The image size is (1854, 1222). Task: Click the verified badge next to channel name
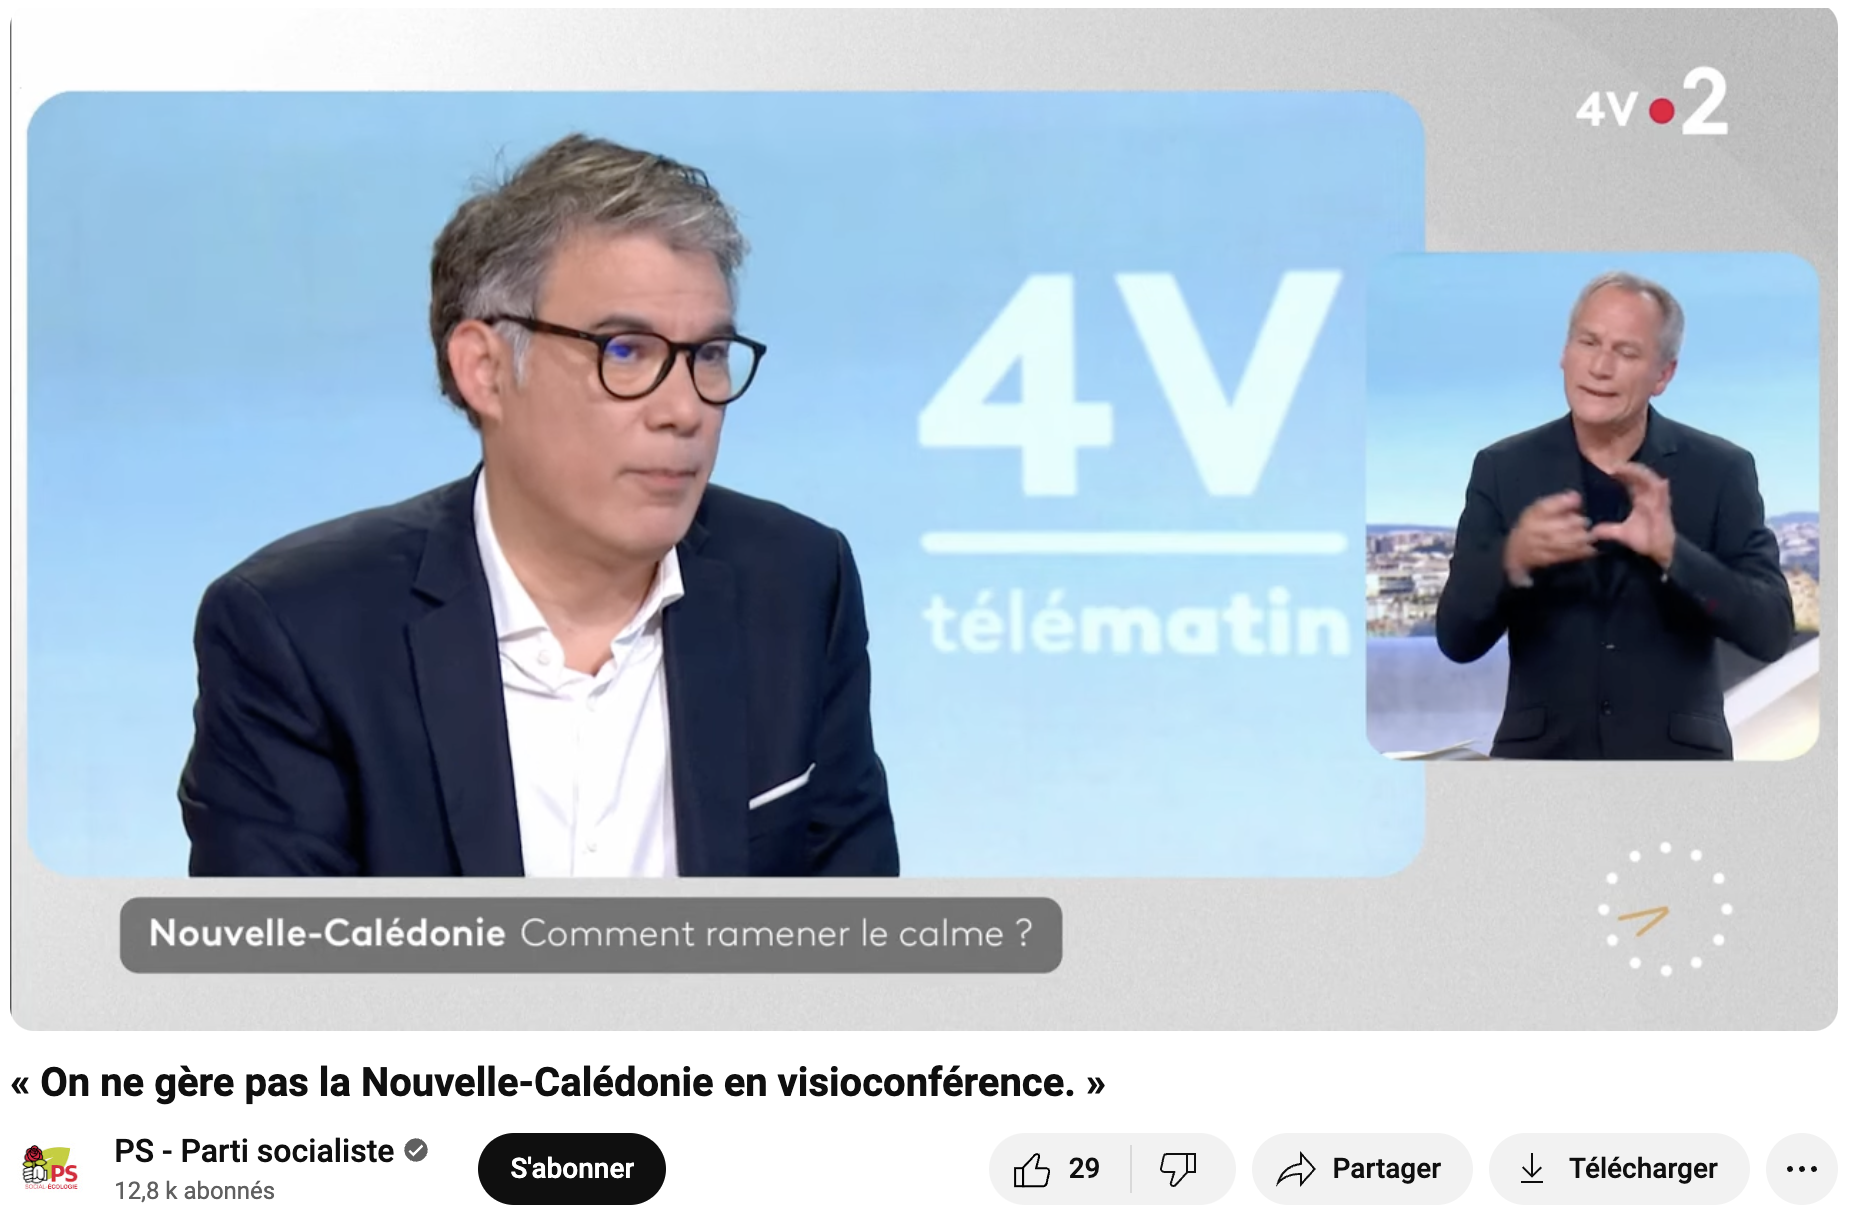(416, 1151)
